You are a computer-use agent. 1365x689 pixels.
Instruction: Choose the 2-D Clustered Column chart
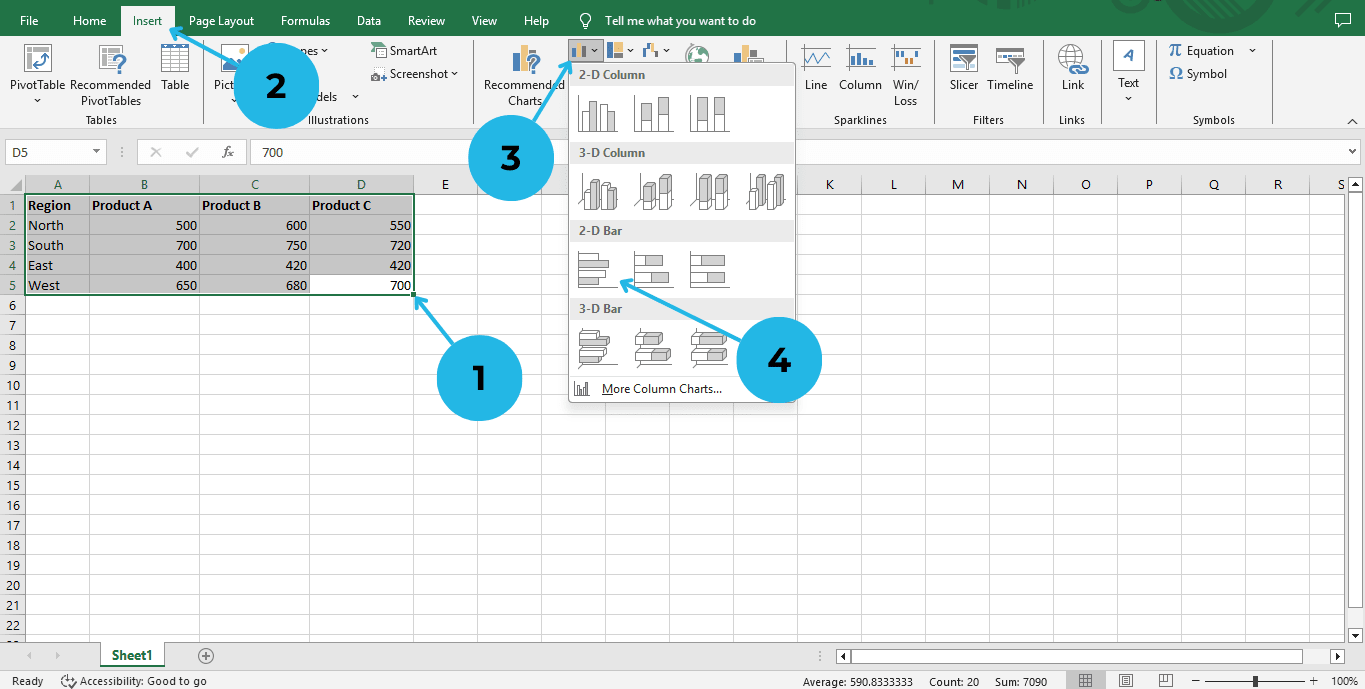tap(598, 114)
